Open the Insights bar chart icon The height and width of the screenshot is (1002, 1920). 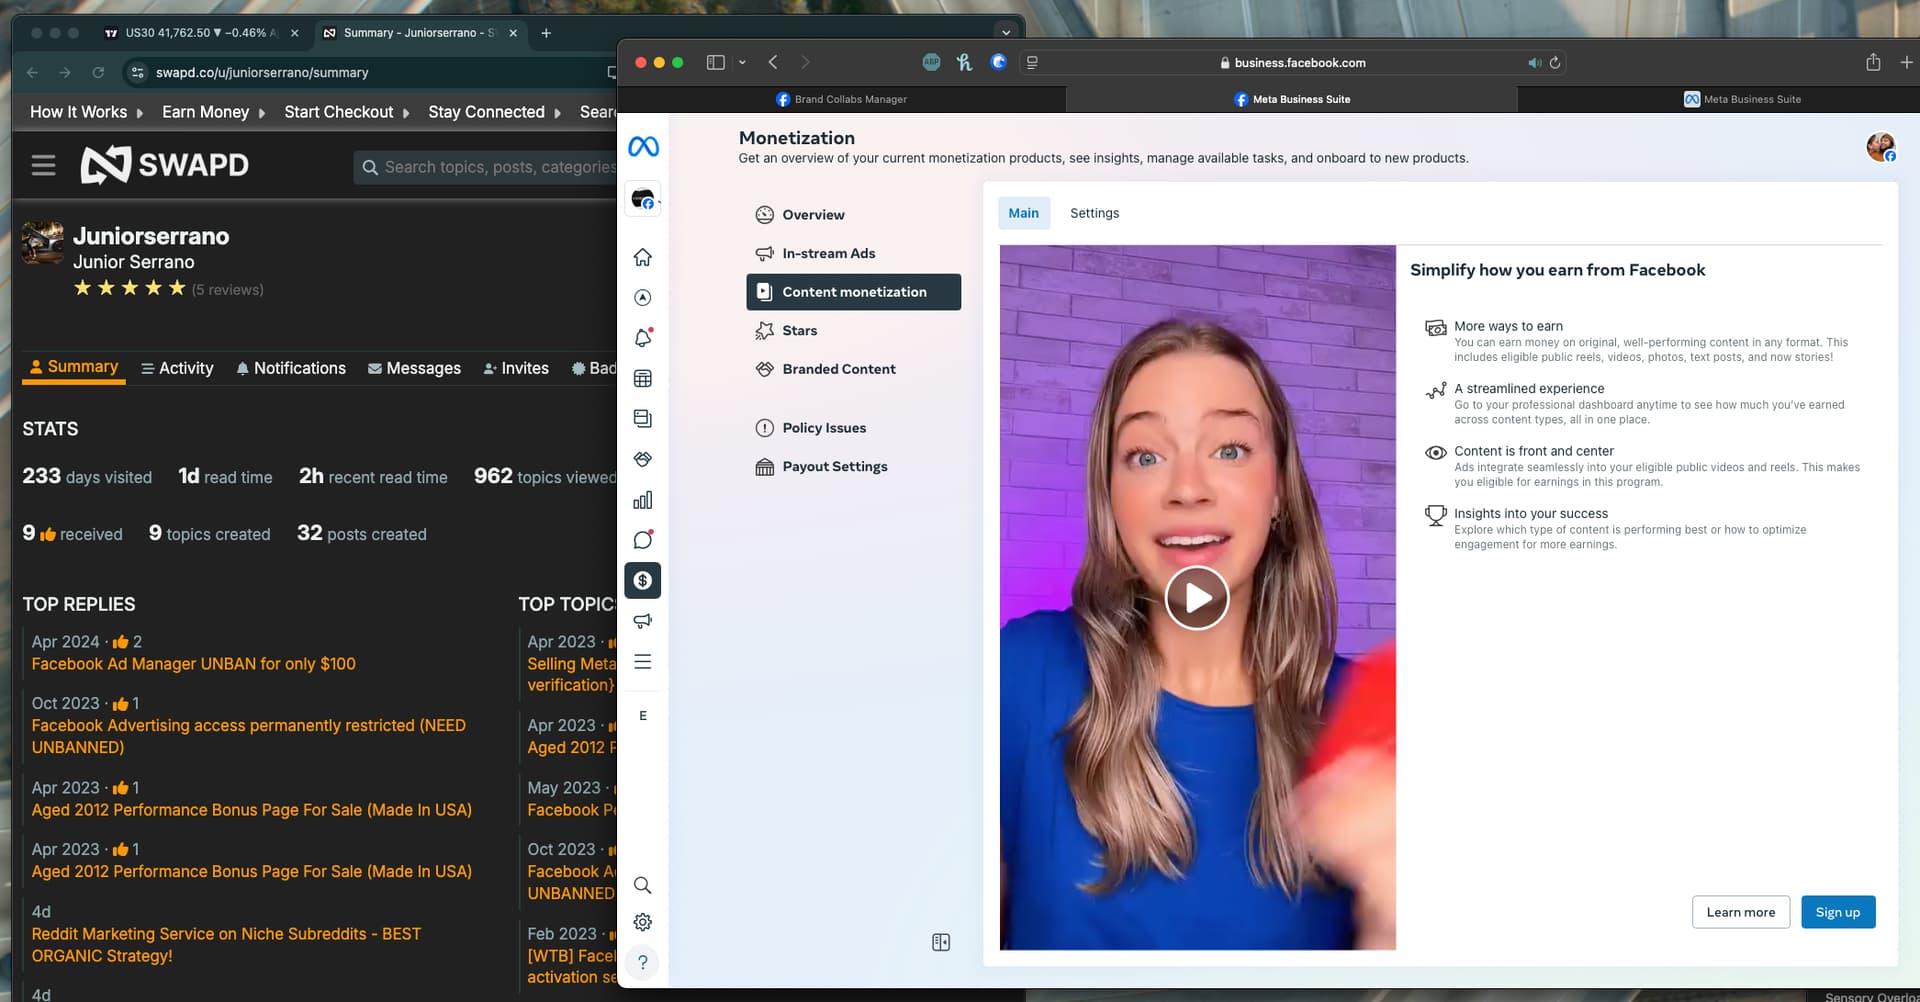(643, 500)
